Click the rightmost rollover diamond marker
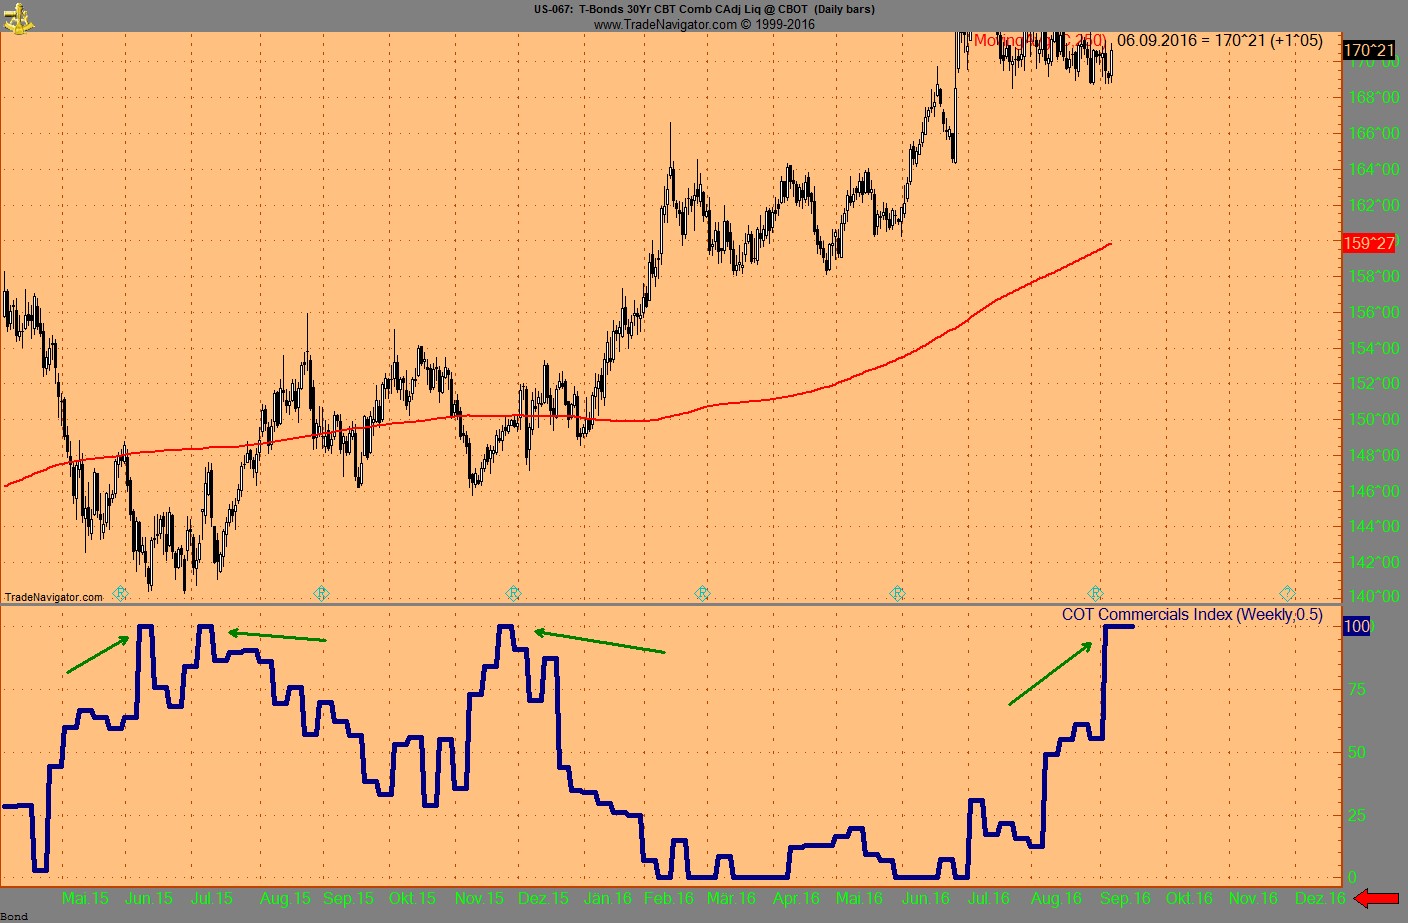 pos(1287,593)
